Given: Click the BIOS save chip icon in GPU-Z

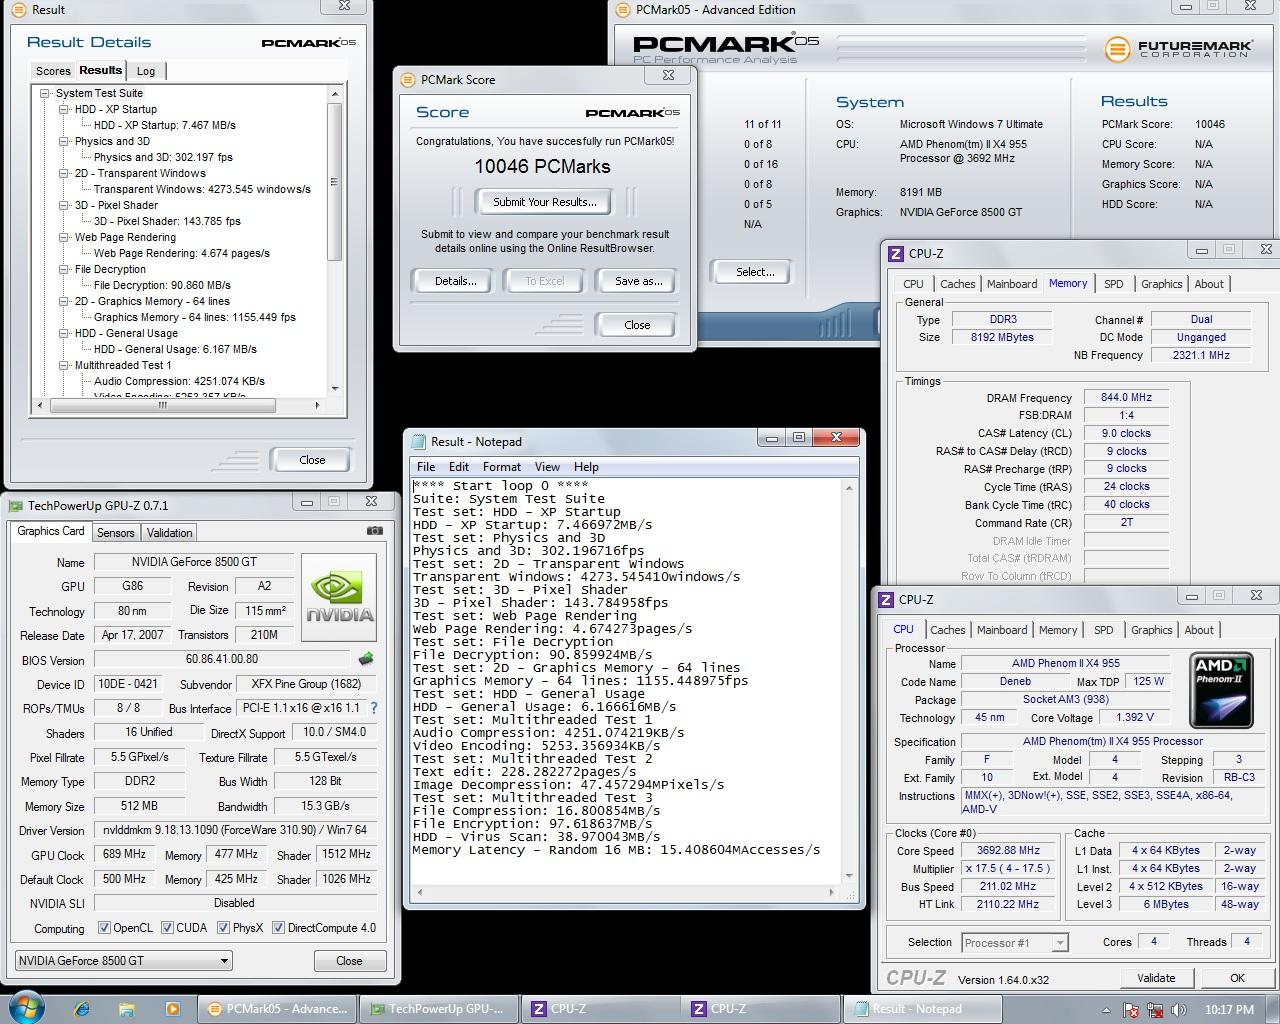Looking at the screenshot, I should click(x=366, y=659).
